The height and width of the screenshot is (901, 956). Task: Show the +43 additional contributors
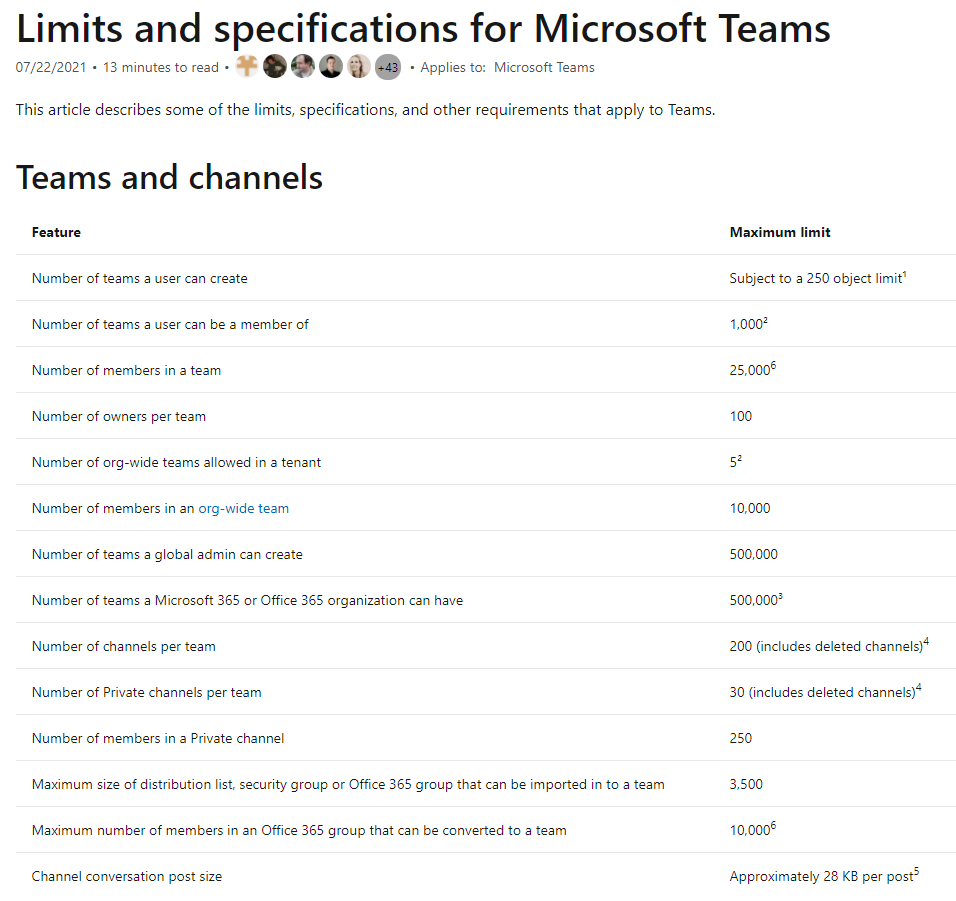(388, 67)
